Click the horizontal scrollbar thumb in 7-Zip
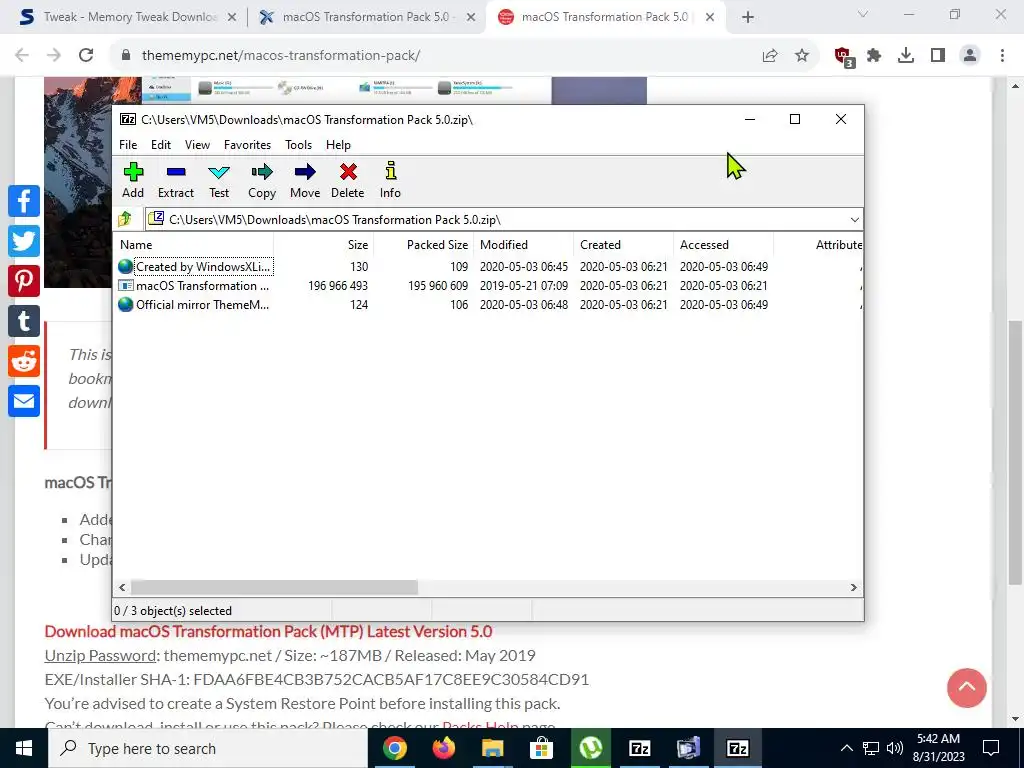The image size is (1024, 768). 274,588
